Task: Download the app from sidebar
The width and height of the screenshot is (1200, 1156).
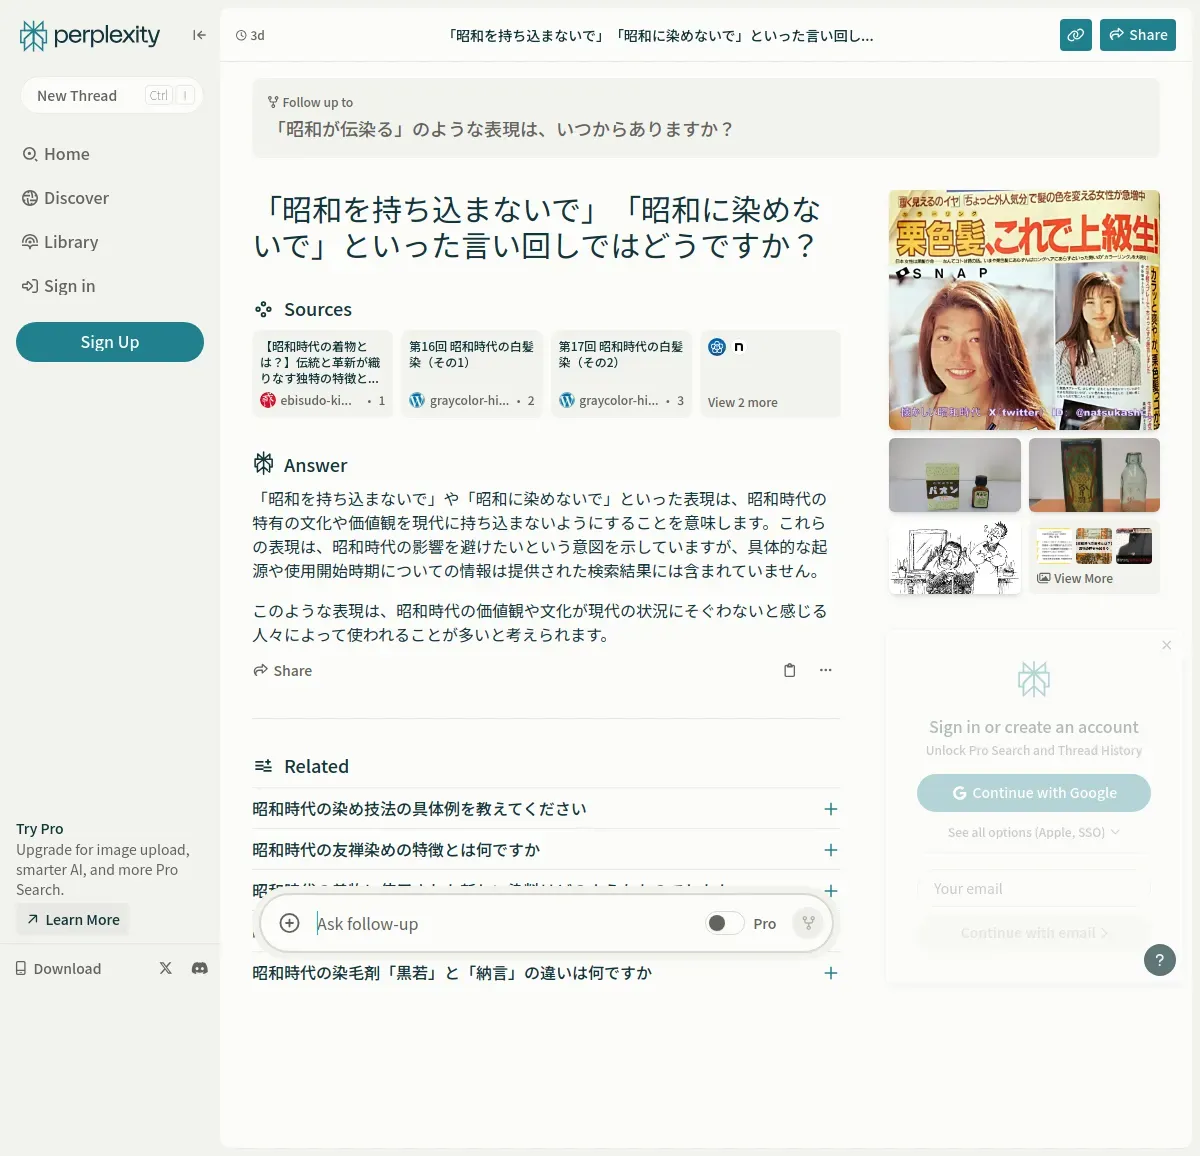Action: (x=58, y=969)
